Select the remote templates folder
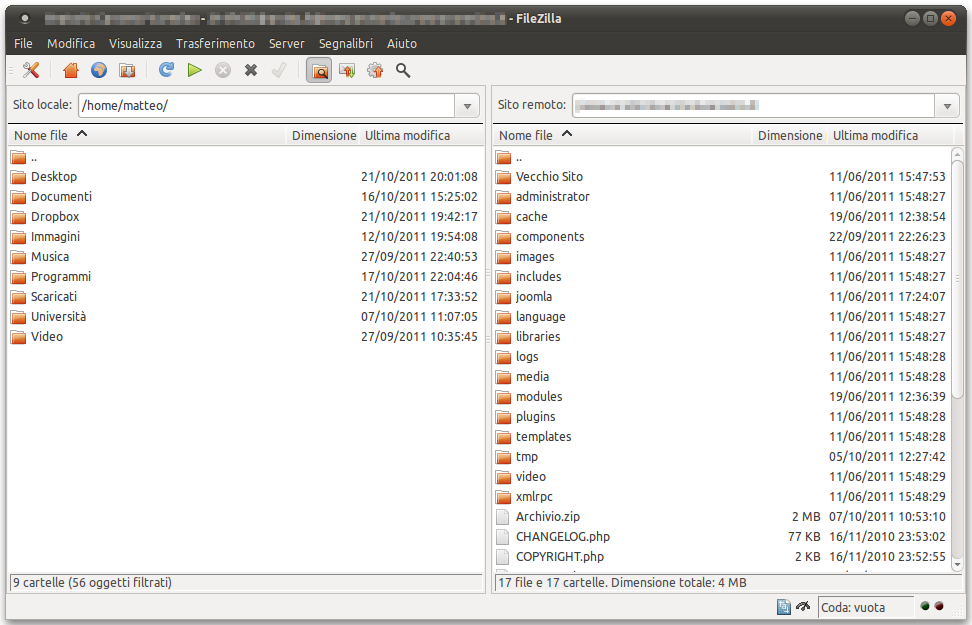Viewport: 972px width, 625px height. [722, 437]
